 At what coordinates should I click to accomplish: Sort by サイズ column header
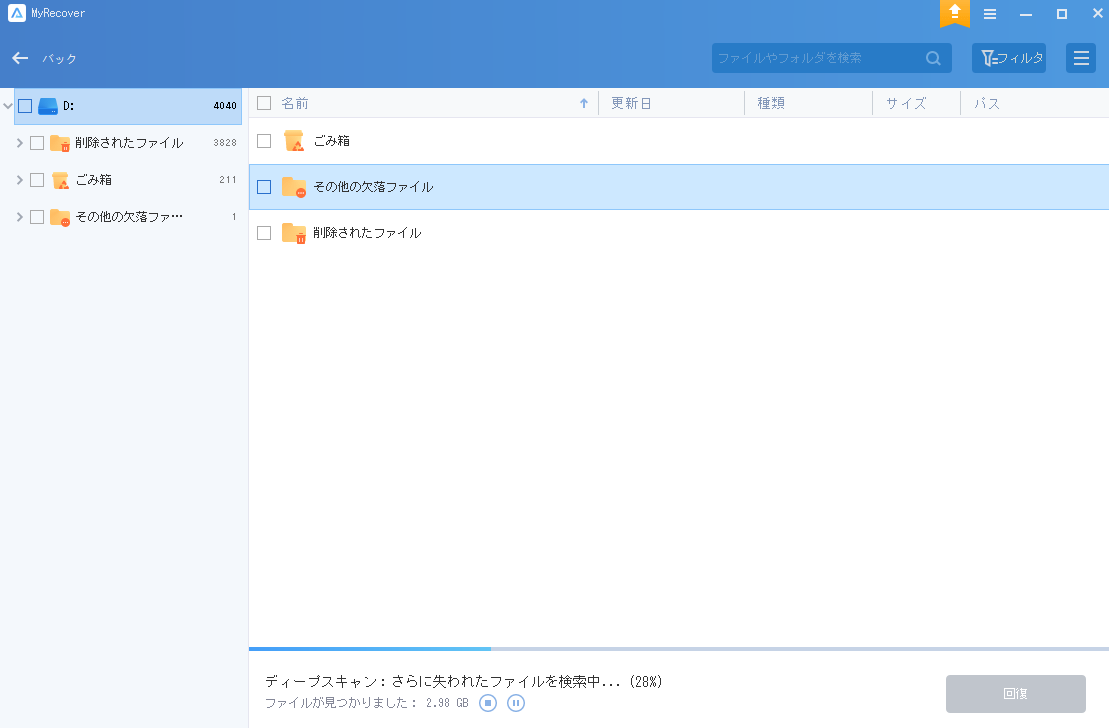tap(906, 103)
